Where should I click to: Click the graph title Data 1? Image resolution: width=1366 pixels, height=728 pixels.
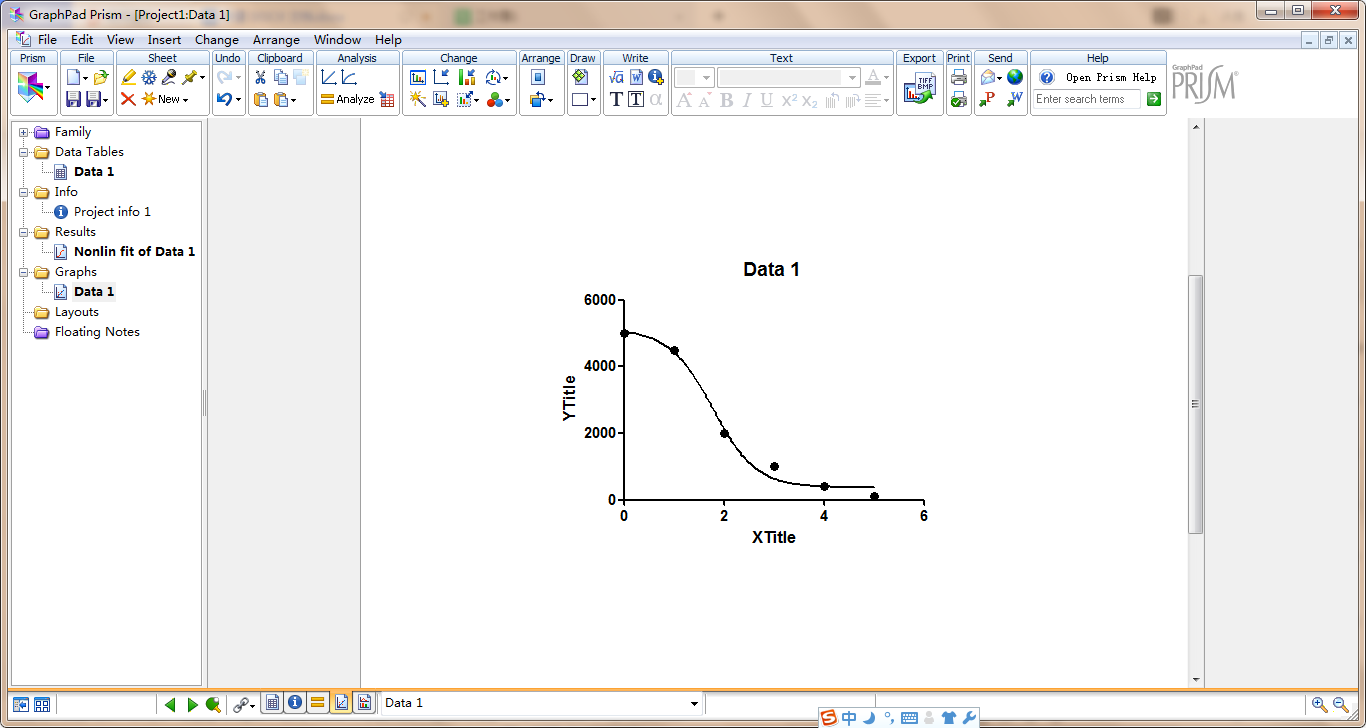(771, 269)
